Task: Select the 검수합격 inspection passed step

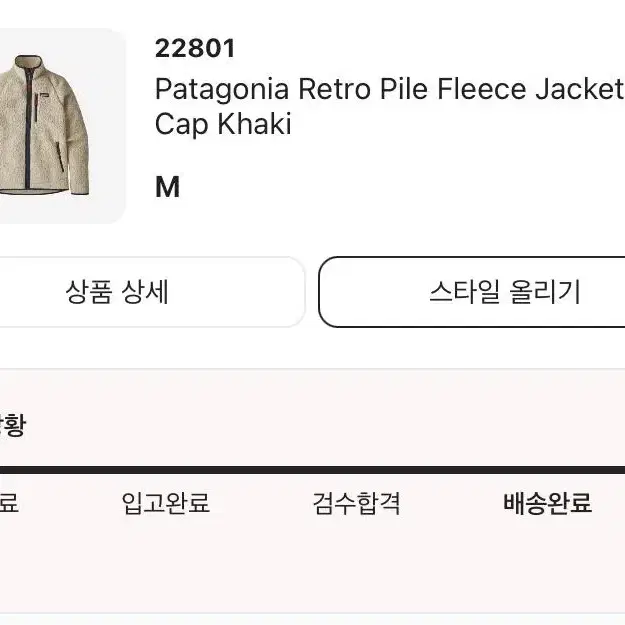Action: click(x=356, y=503)
